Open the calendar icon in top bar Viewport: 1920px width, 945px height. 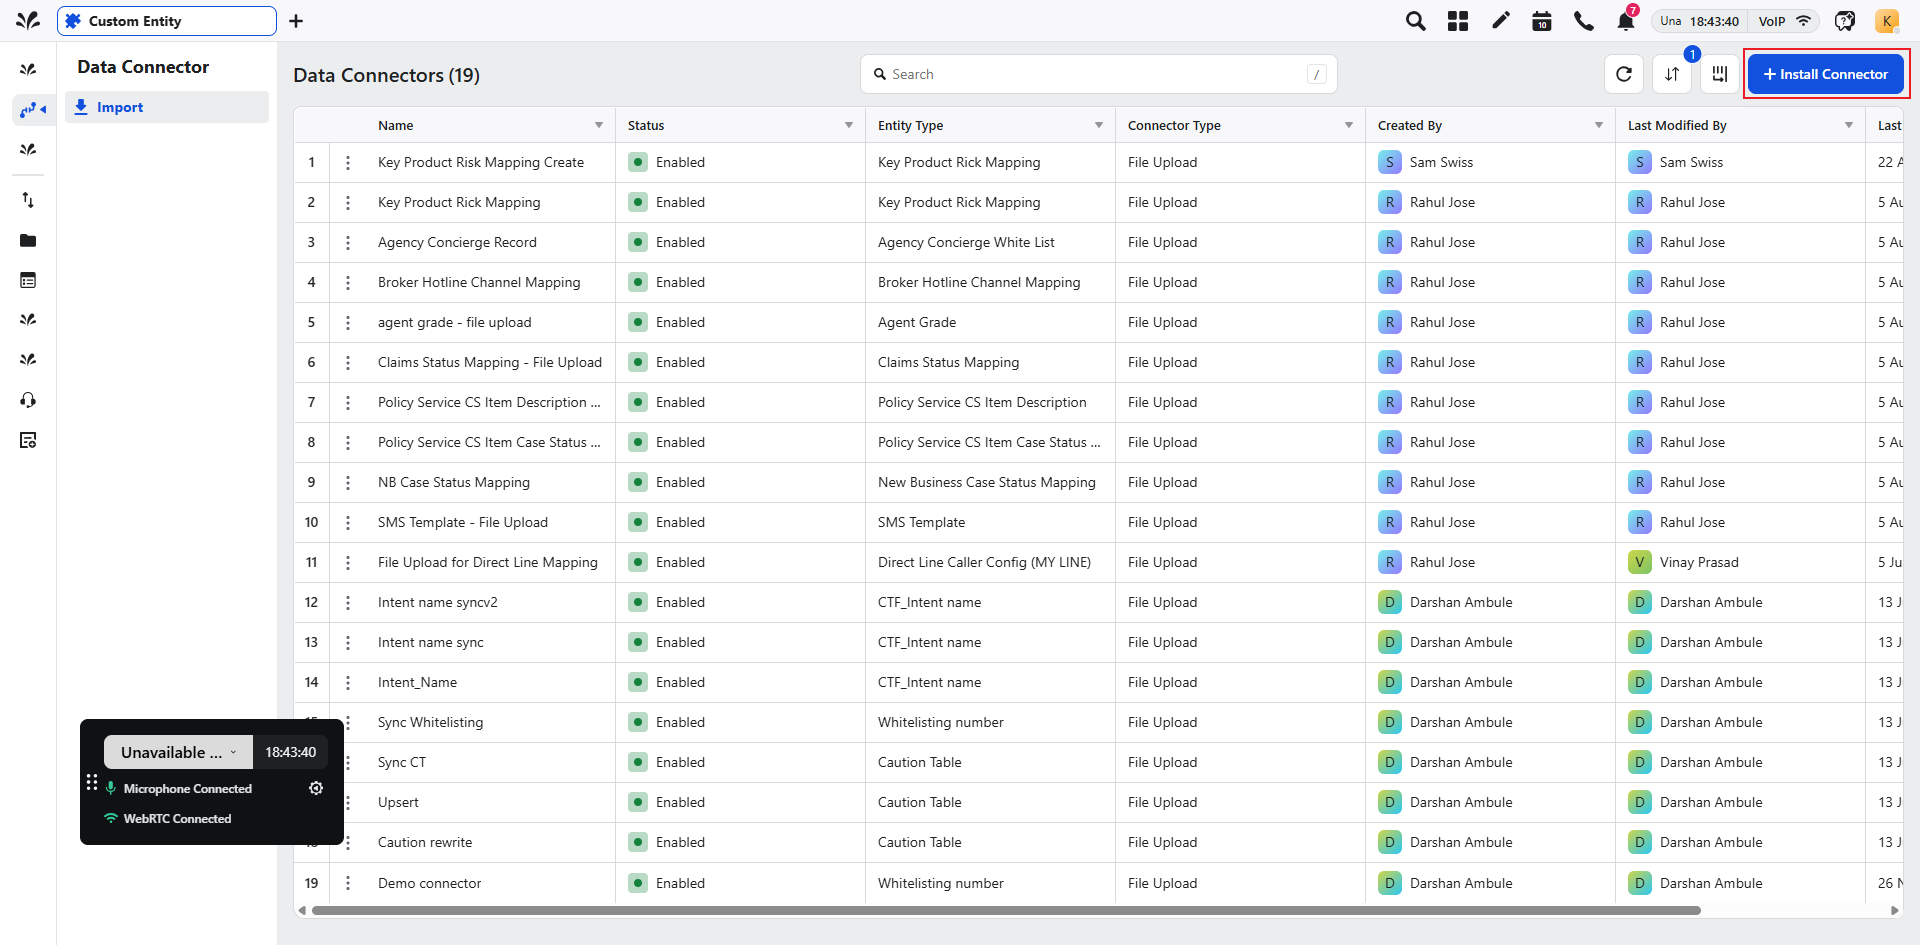point(1542,21)
